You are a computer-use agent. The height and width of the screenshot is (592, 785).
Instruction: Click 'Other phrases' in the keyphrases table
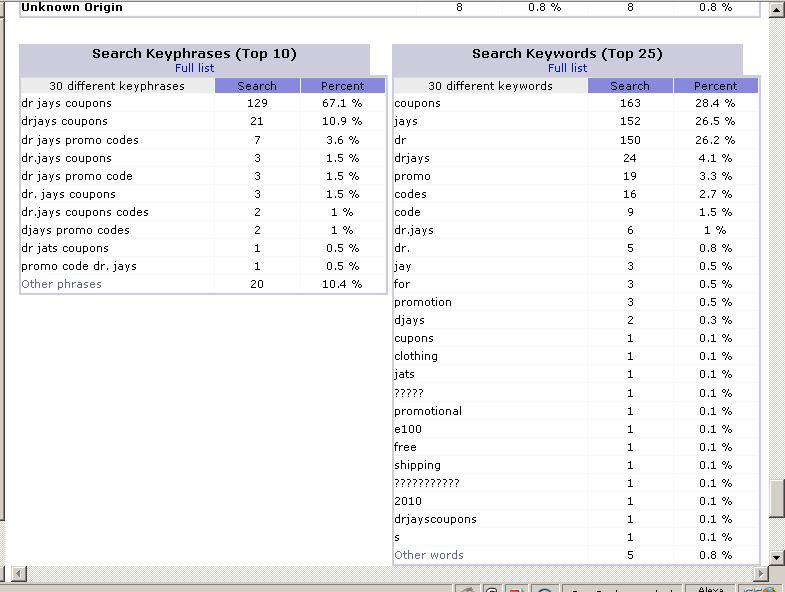point(61,284)
